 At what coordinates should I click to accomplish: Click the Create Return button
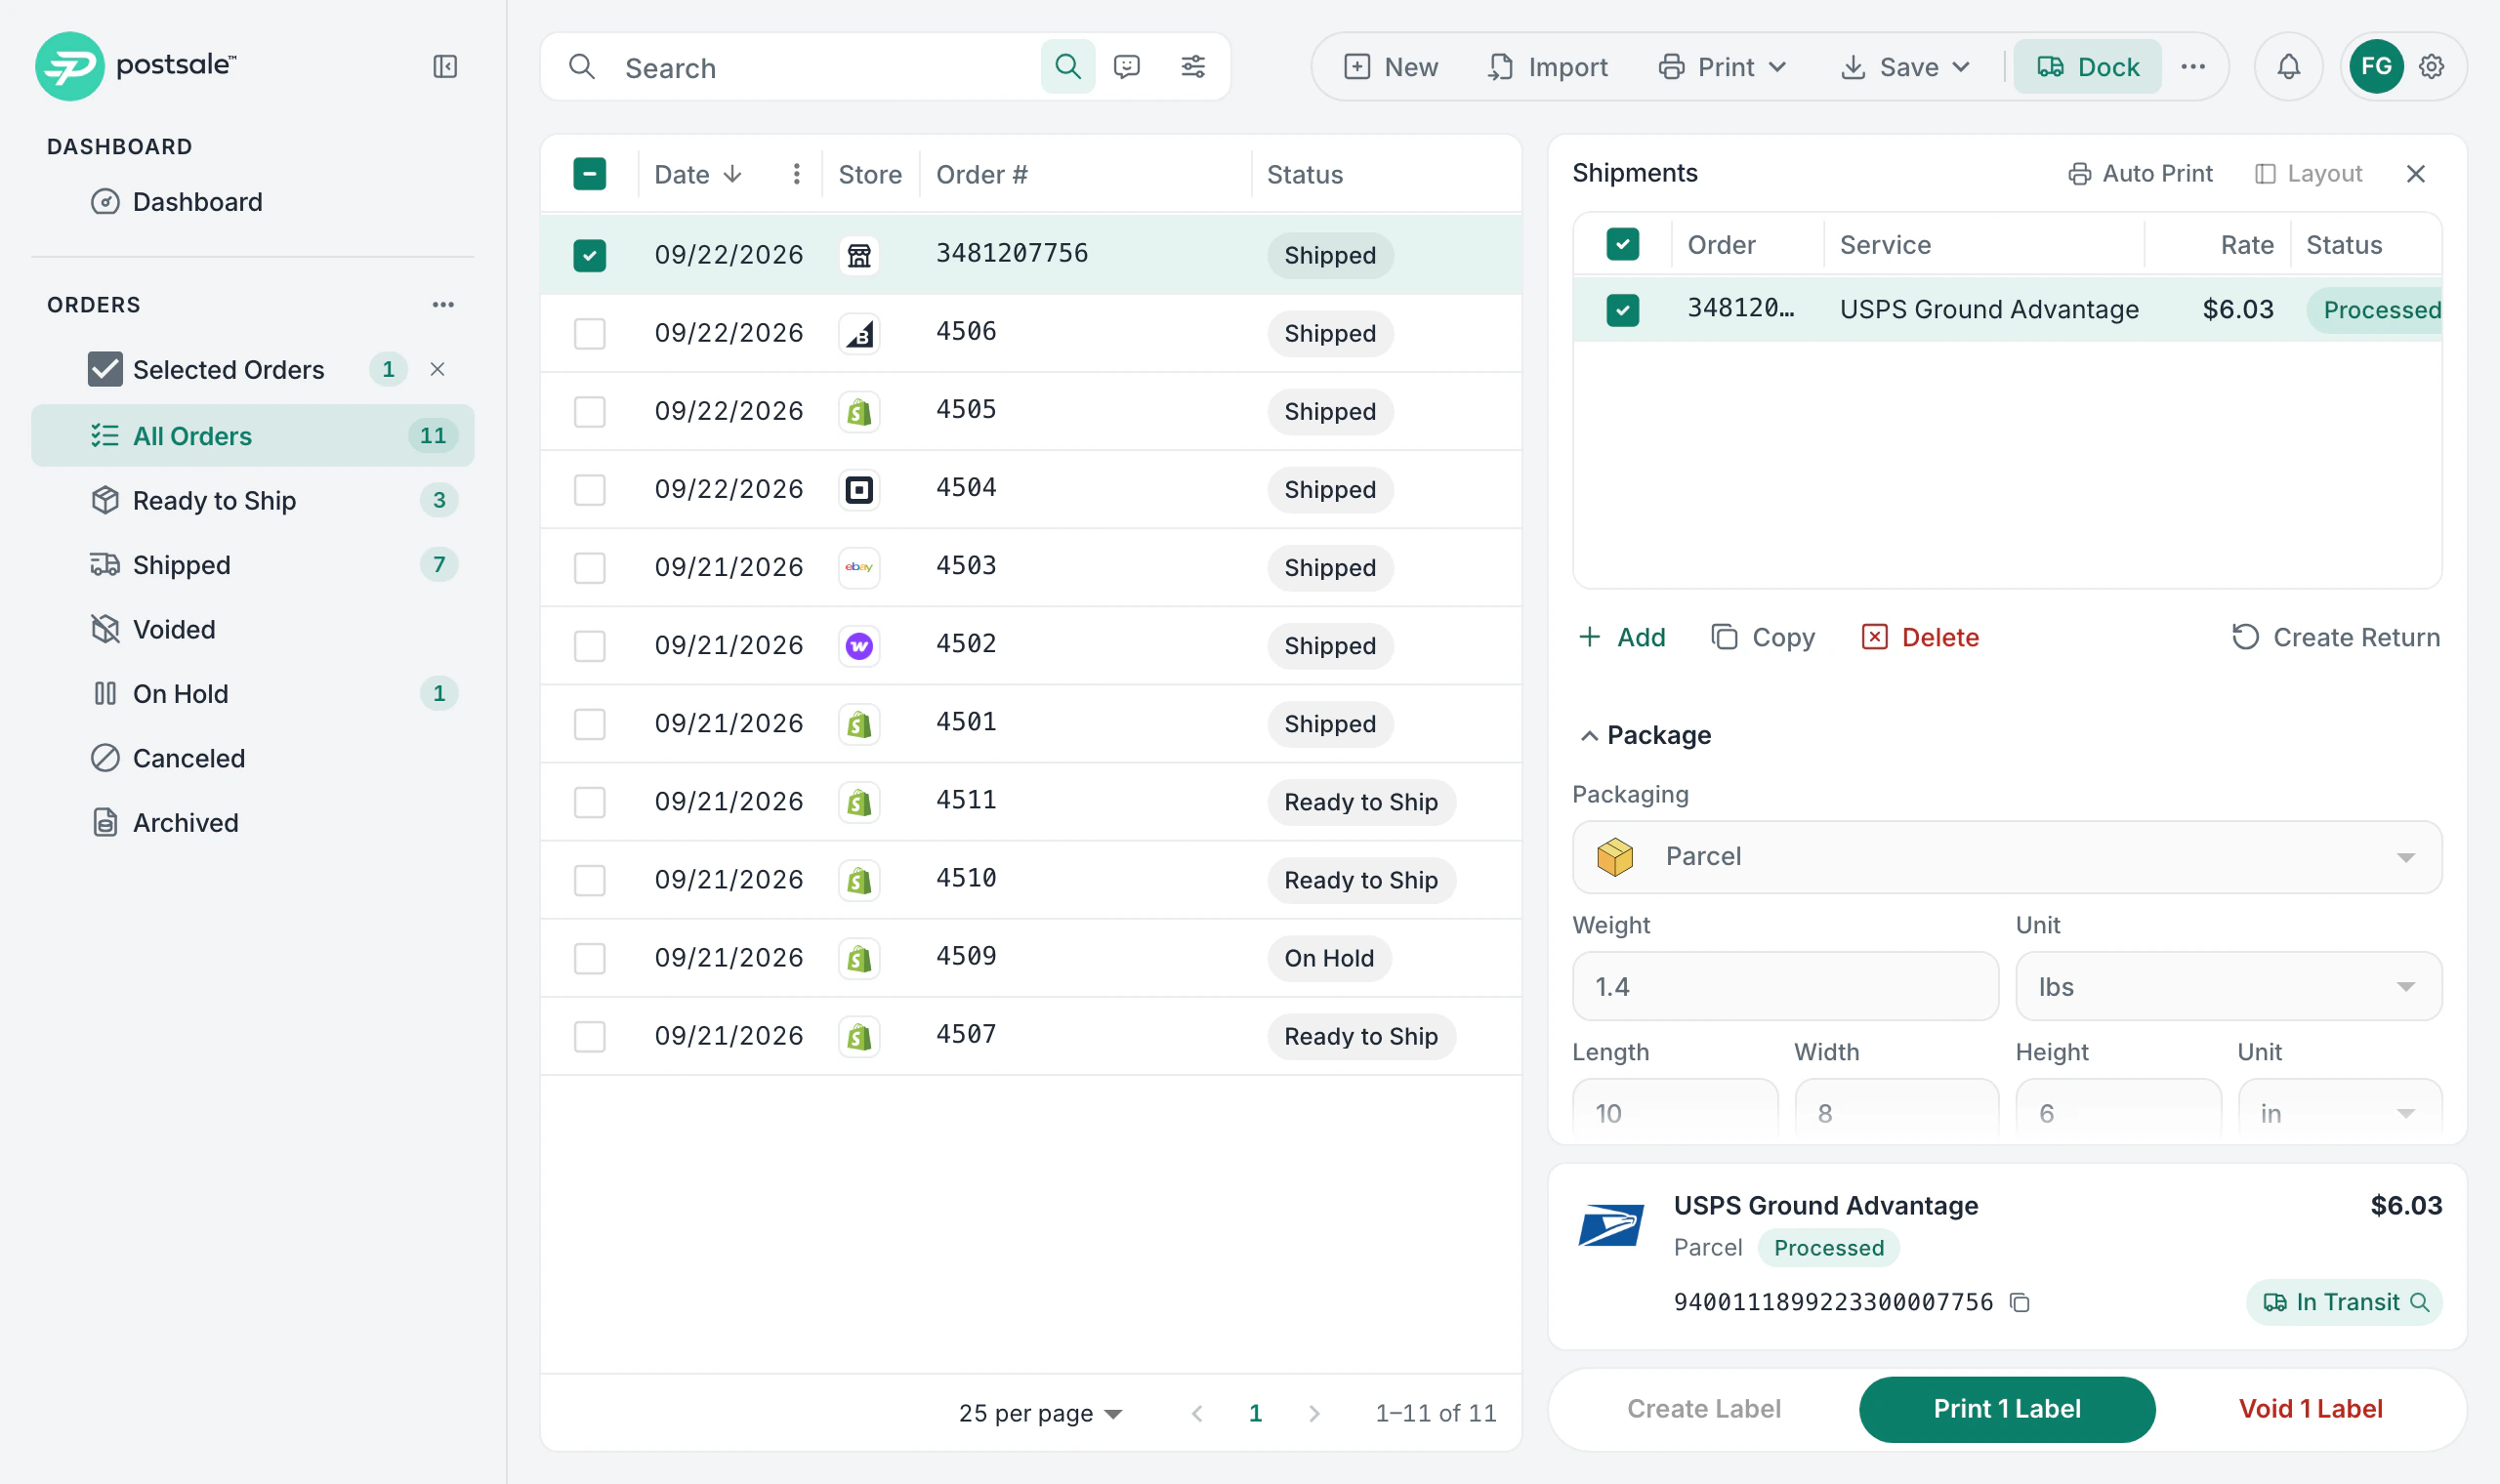coord(2335,638)
